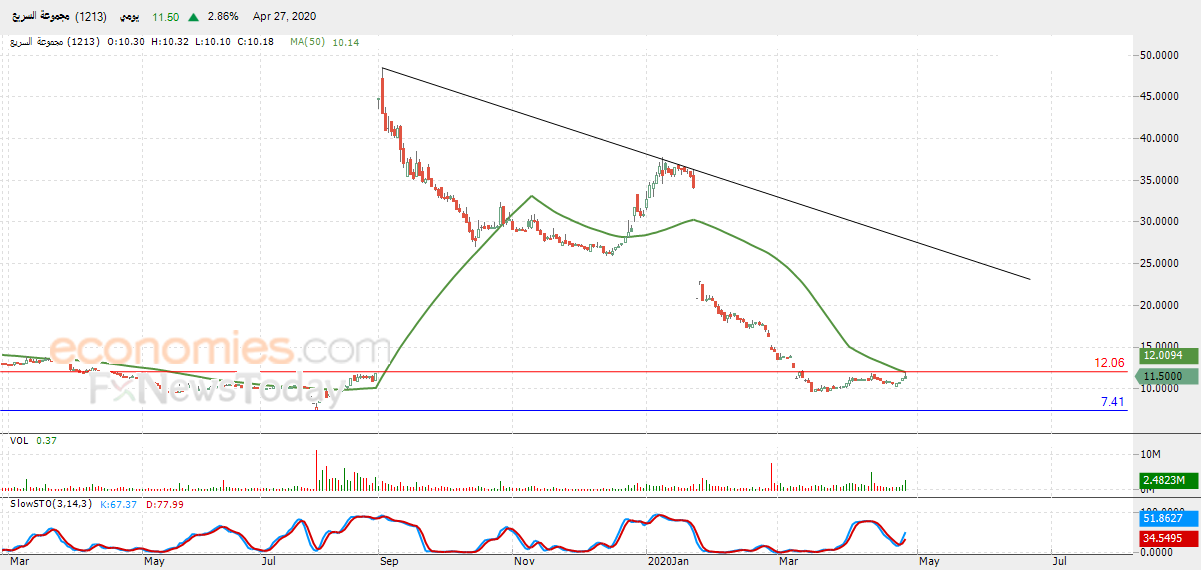The height and width of the screenshot is (570, 1201).
Task: Click the 11.5000 current price tag
Action: pos(1163,376)
